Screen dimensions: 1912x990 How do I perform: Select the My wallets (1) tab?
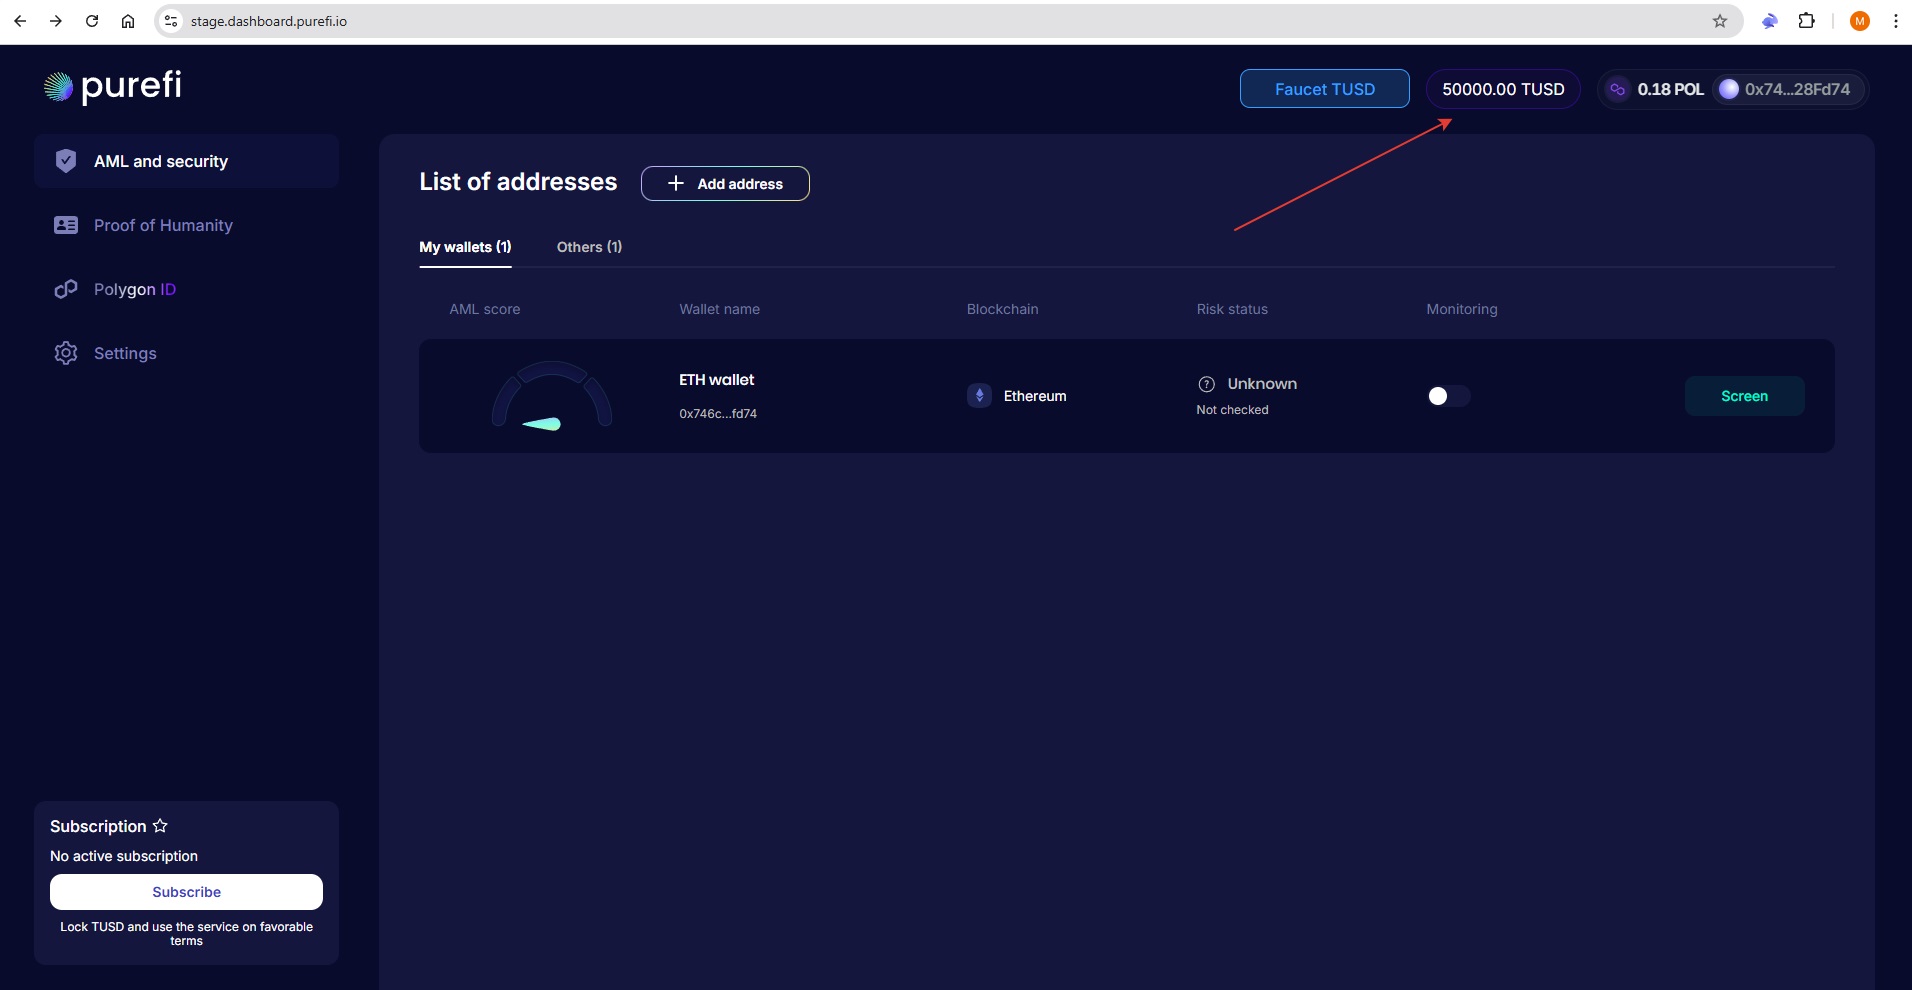pyautogui.click(x=465, y=247)
